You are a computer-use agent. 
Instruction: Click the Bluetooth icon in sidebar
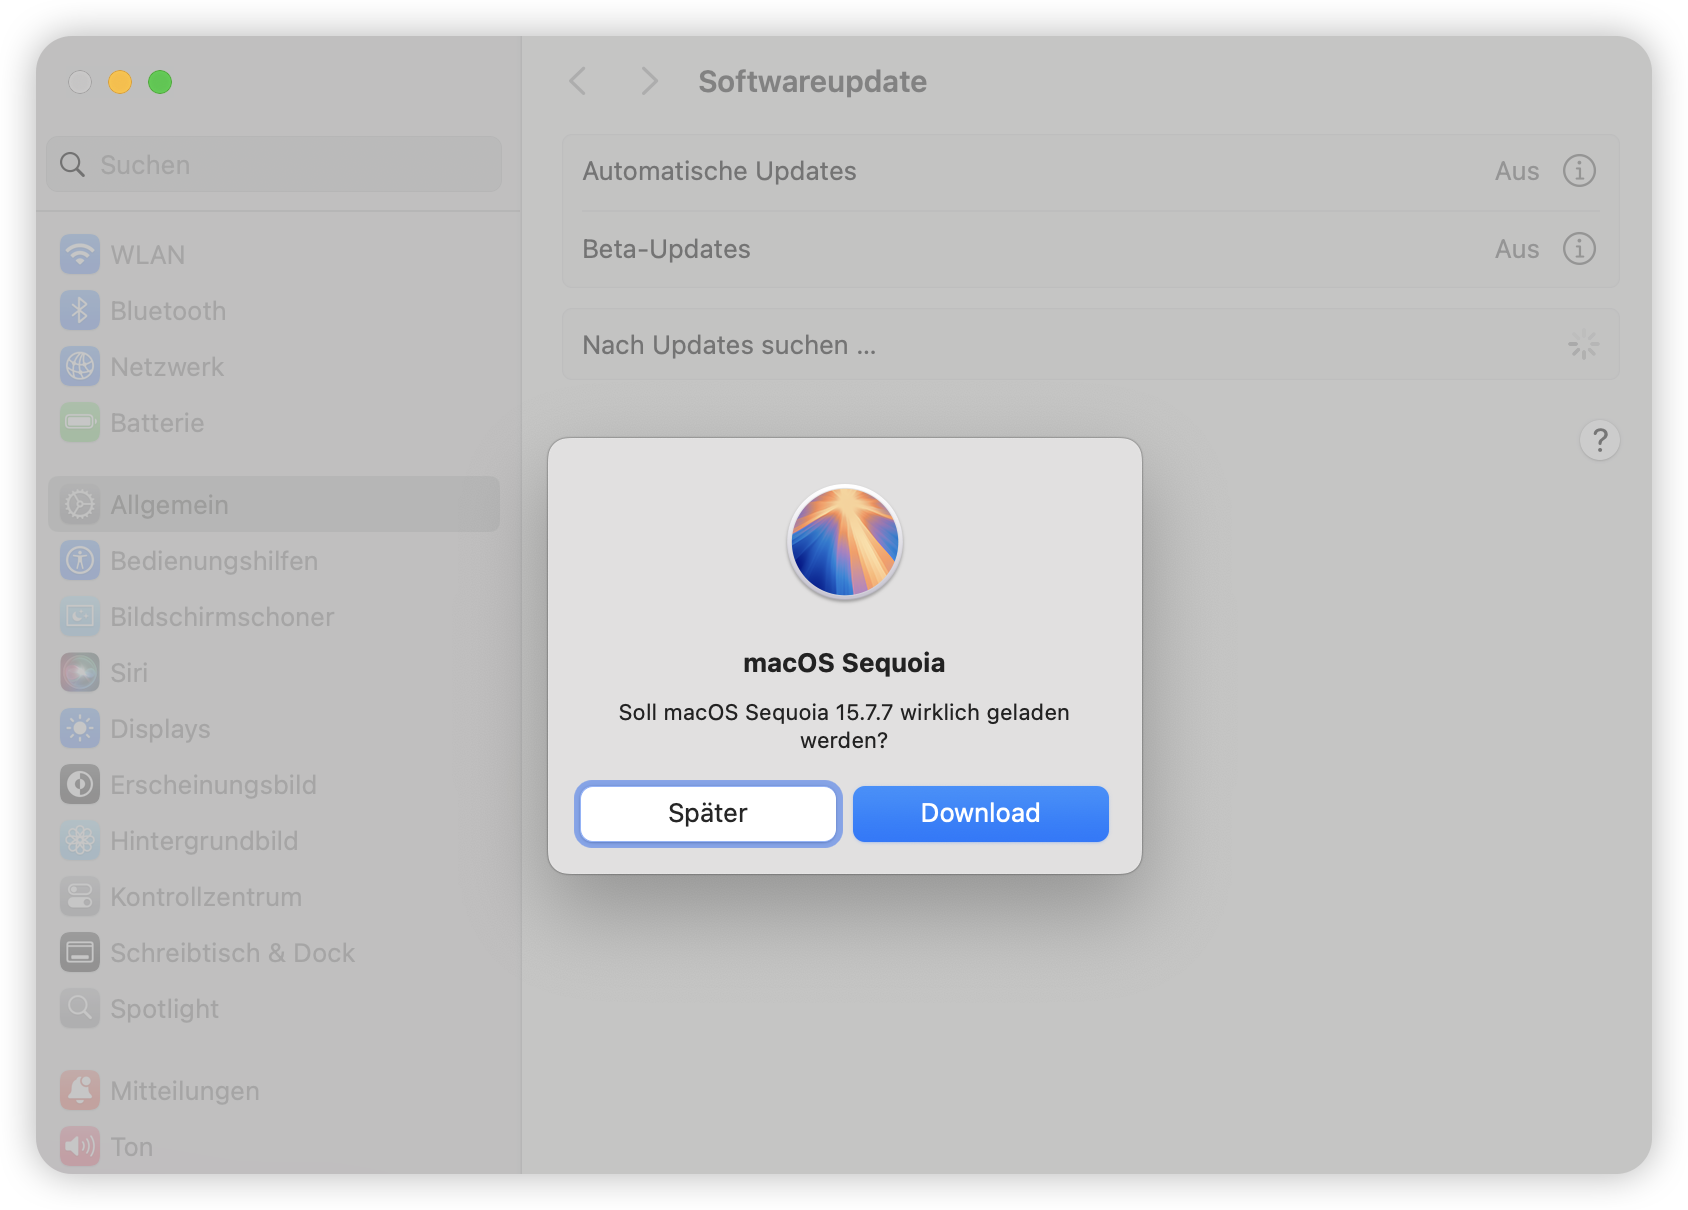click(80, 310)
